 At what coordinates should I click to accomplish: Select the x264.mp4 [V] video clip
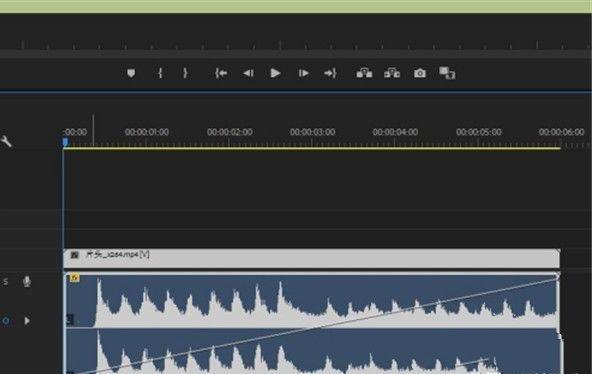point(312,259)
